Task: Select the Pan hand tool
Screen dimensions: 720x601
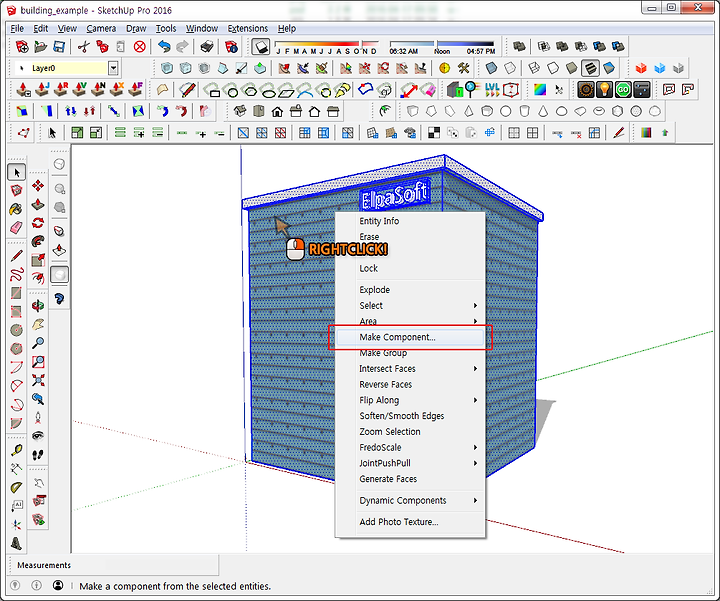Action: (x=38, y=324)
